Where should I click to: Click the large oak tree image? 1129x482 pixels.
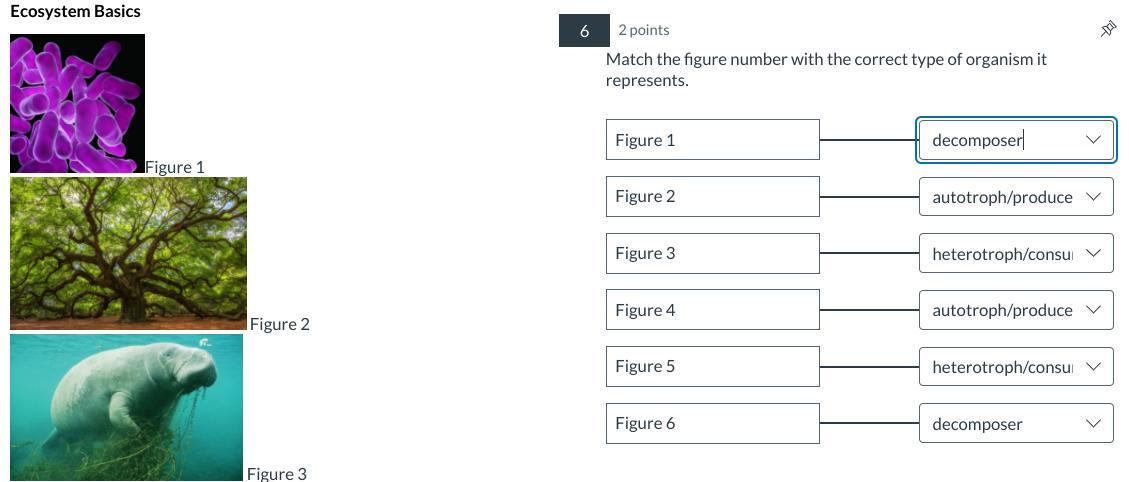point(128,253)
